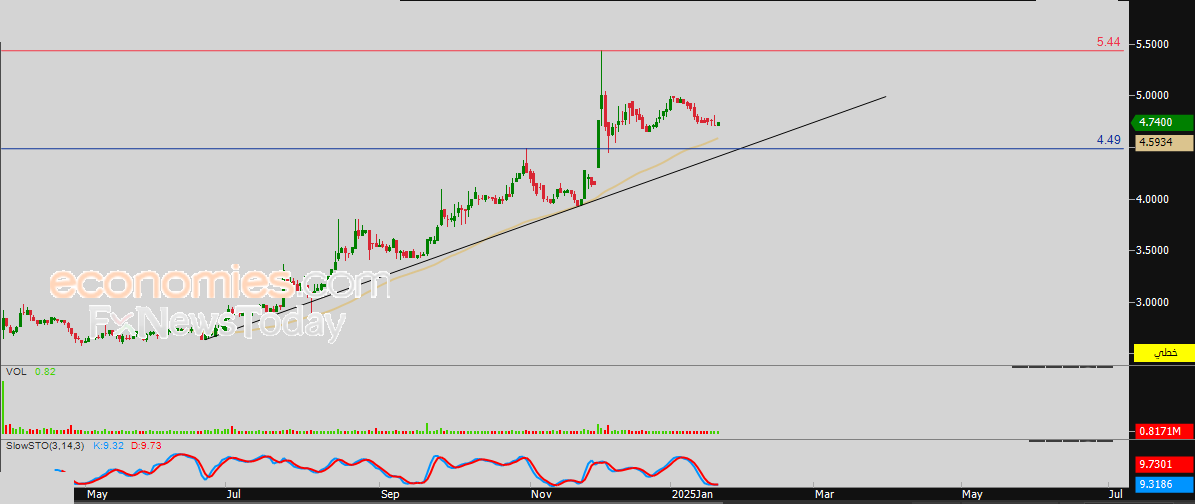Click the D:9.73 stochastic value
The width and height of the screenshot is (1195, 504).
click(x=147, y=445)
